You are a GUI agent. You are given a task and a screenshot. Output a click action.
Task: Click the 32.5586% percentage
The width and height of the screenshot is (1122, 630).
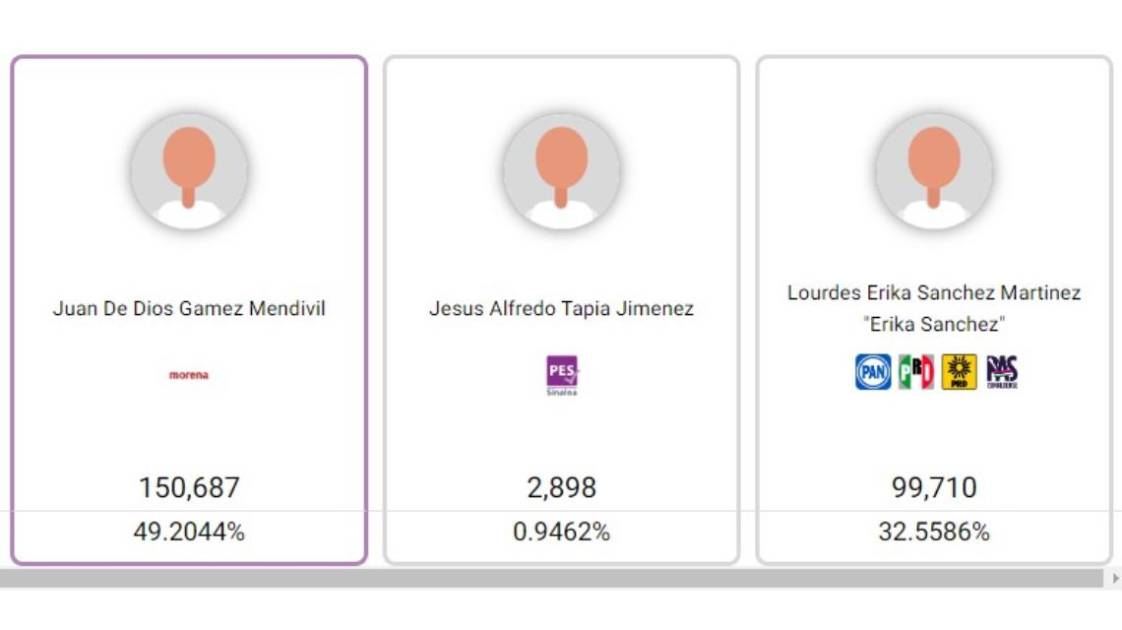point(934,532)
